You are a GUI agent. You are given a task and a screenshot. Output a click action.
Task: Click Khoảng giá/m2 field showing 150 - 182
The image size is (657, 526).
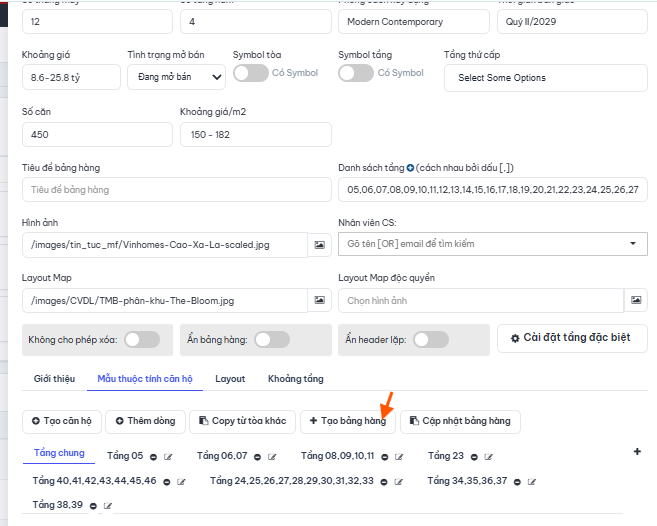256,135
